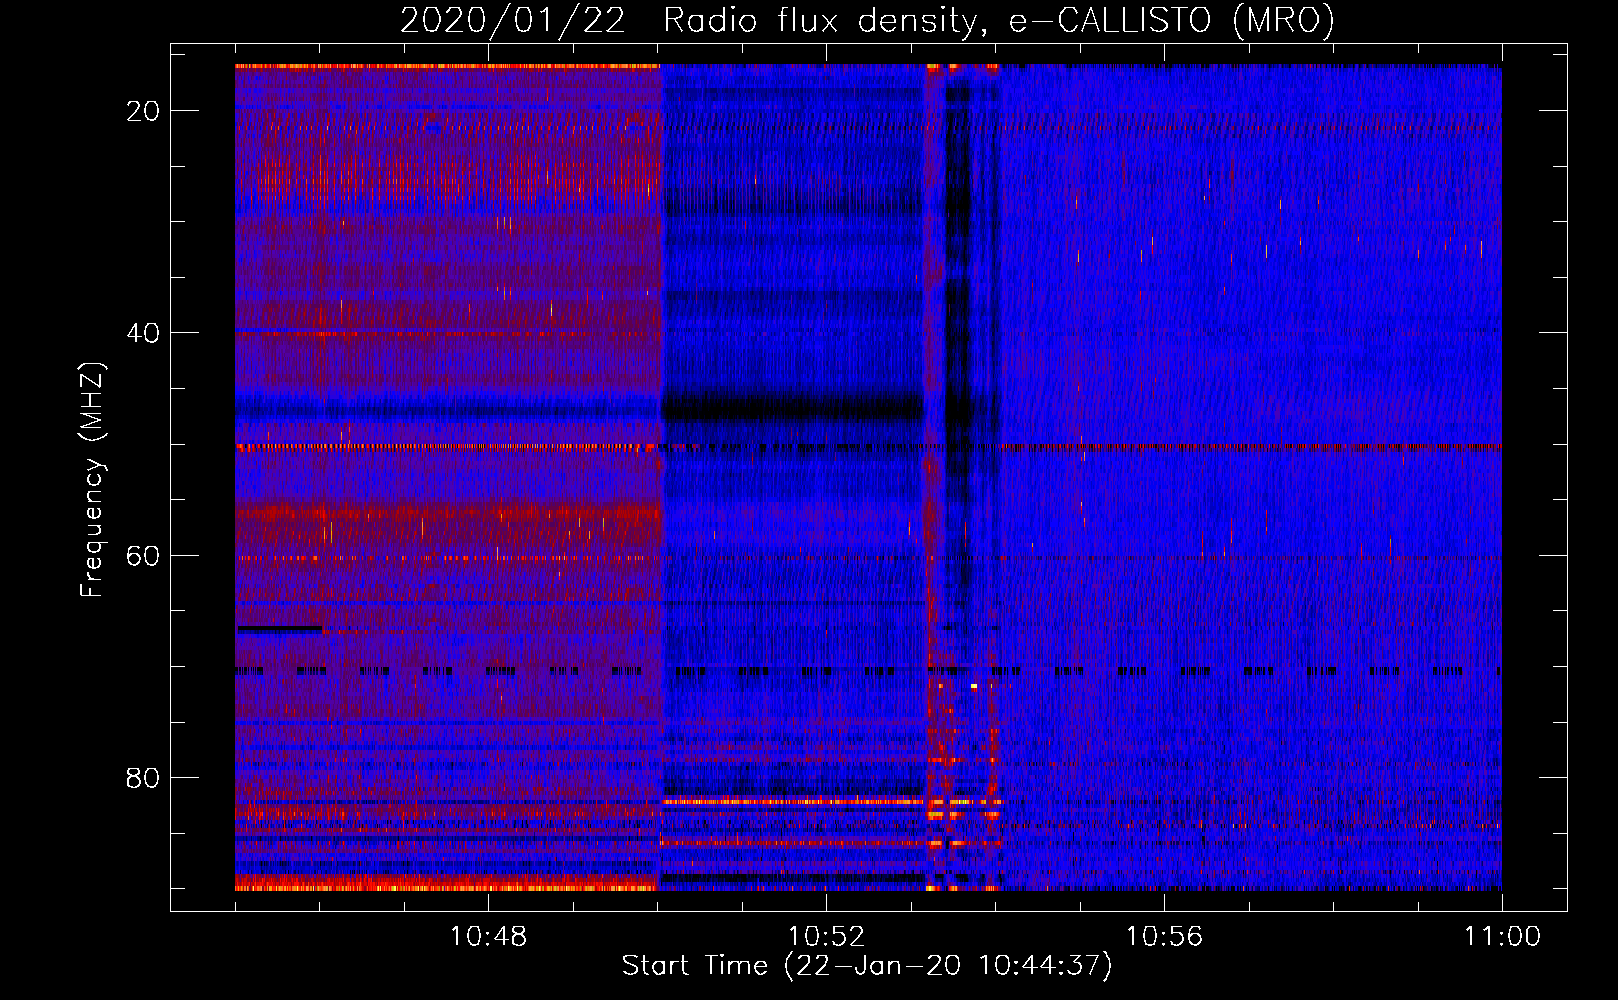Image resolution: width=1618 pixels, height=1000 pixels.
Task: Click the dark absorption band near 47 MHz
Action: [792, 408]
